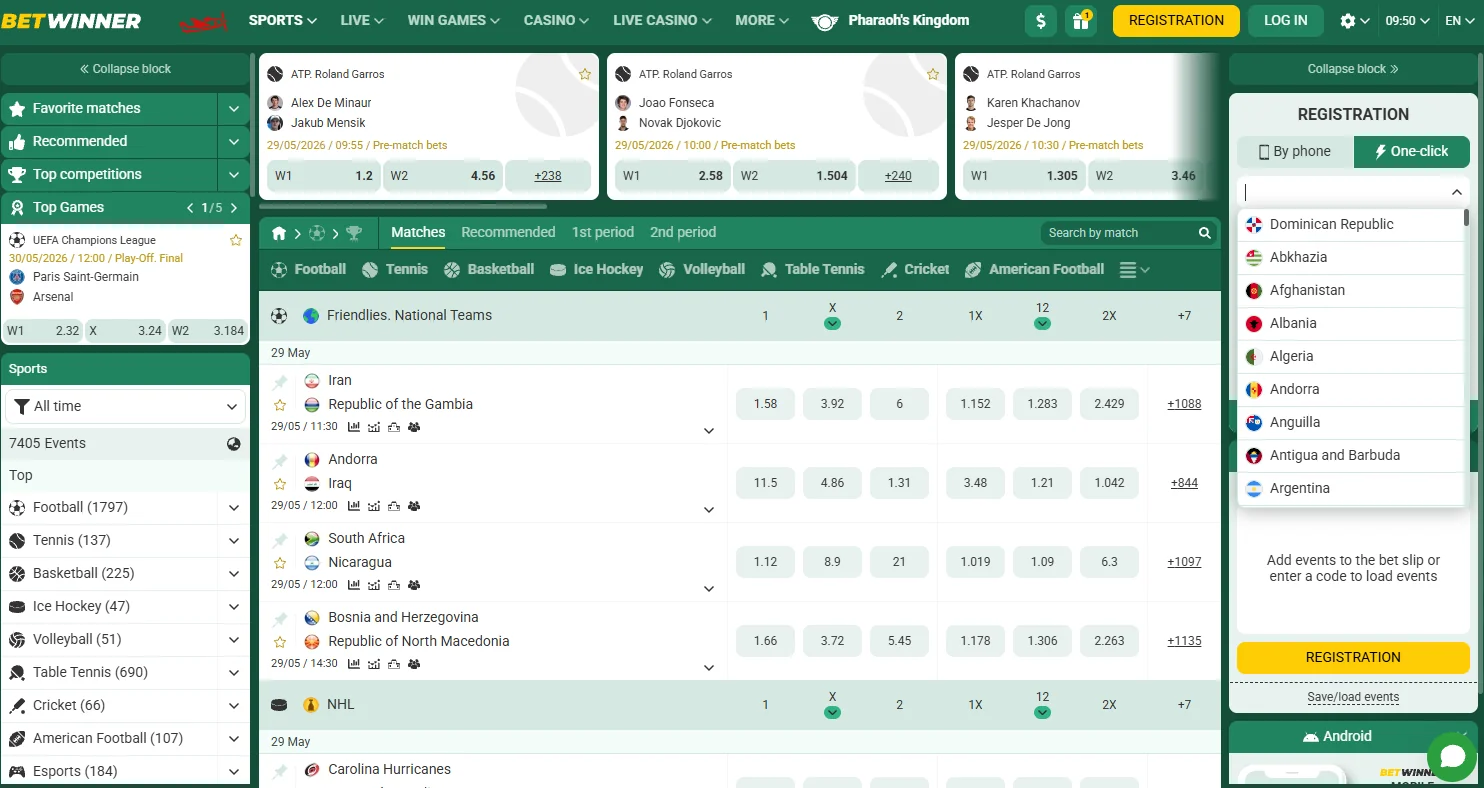The height and width of the screenshot is (788, 1484).
Task: Open +1088 markets for Iran match
Action: (x=1184, y=404)
